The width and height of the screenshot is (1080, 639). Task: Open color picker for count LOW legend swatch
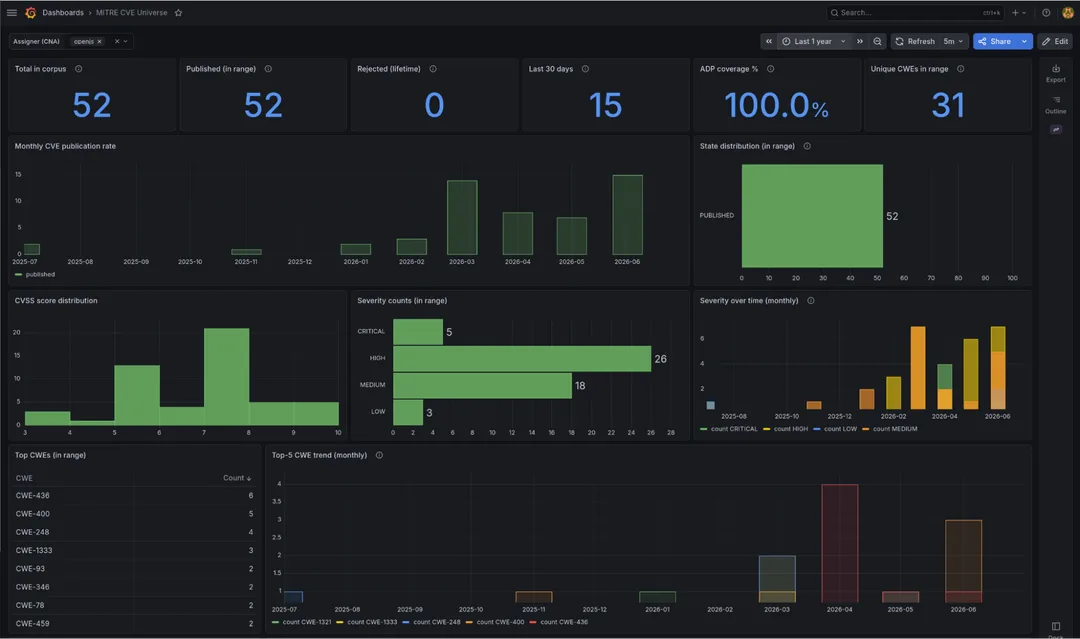[817, 429]
